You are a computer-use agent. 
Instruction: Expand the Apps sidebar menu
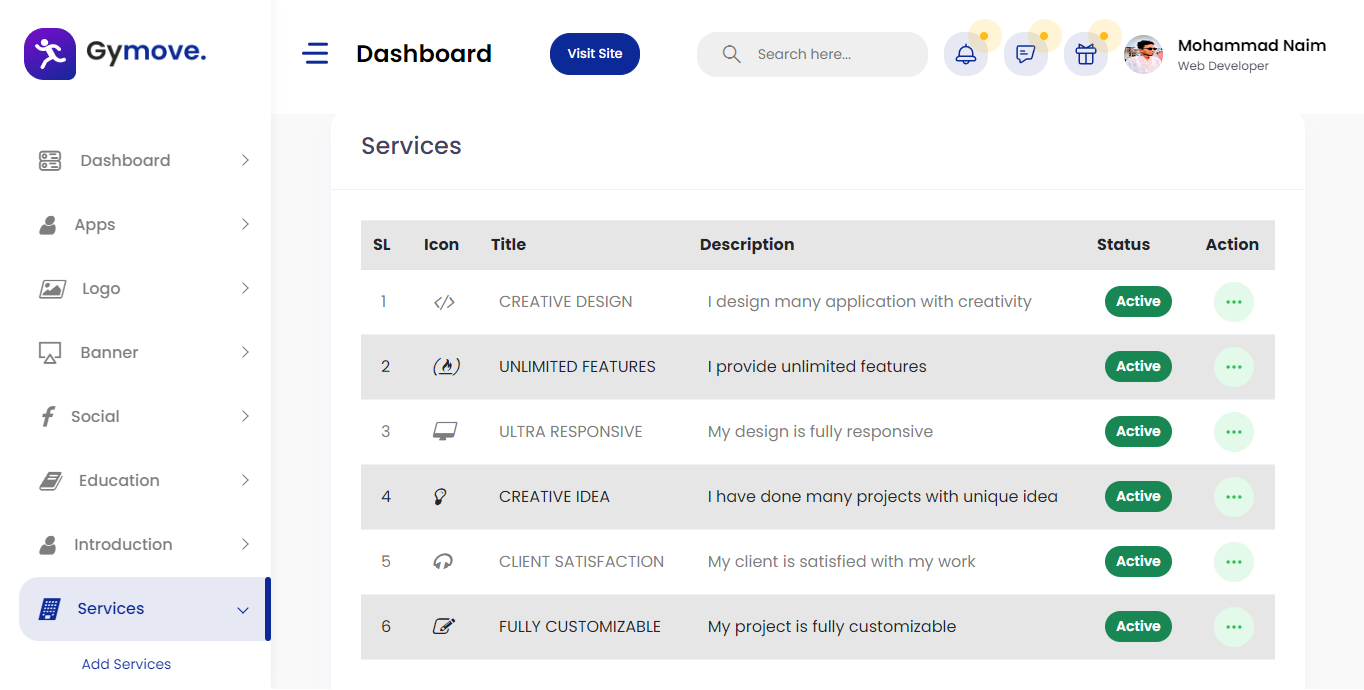96,224
